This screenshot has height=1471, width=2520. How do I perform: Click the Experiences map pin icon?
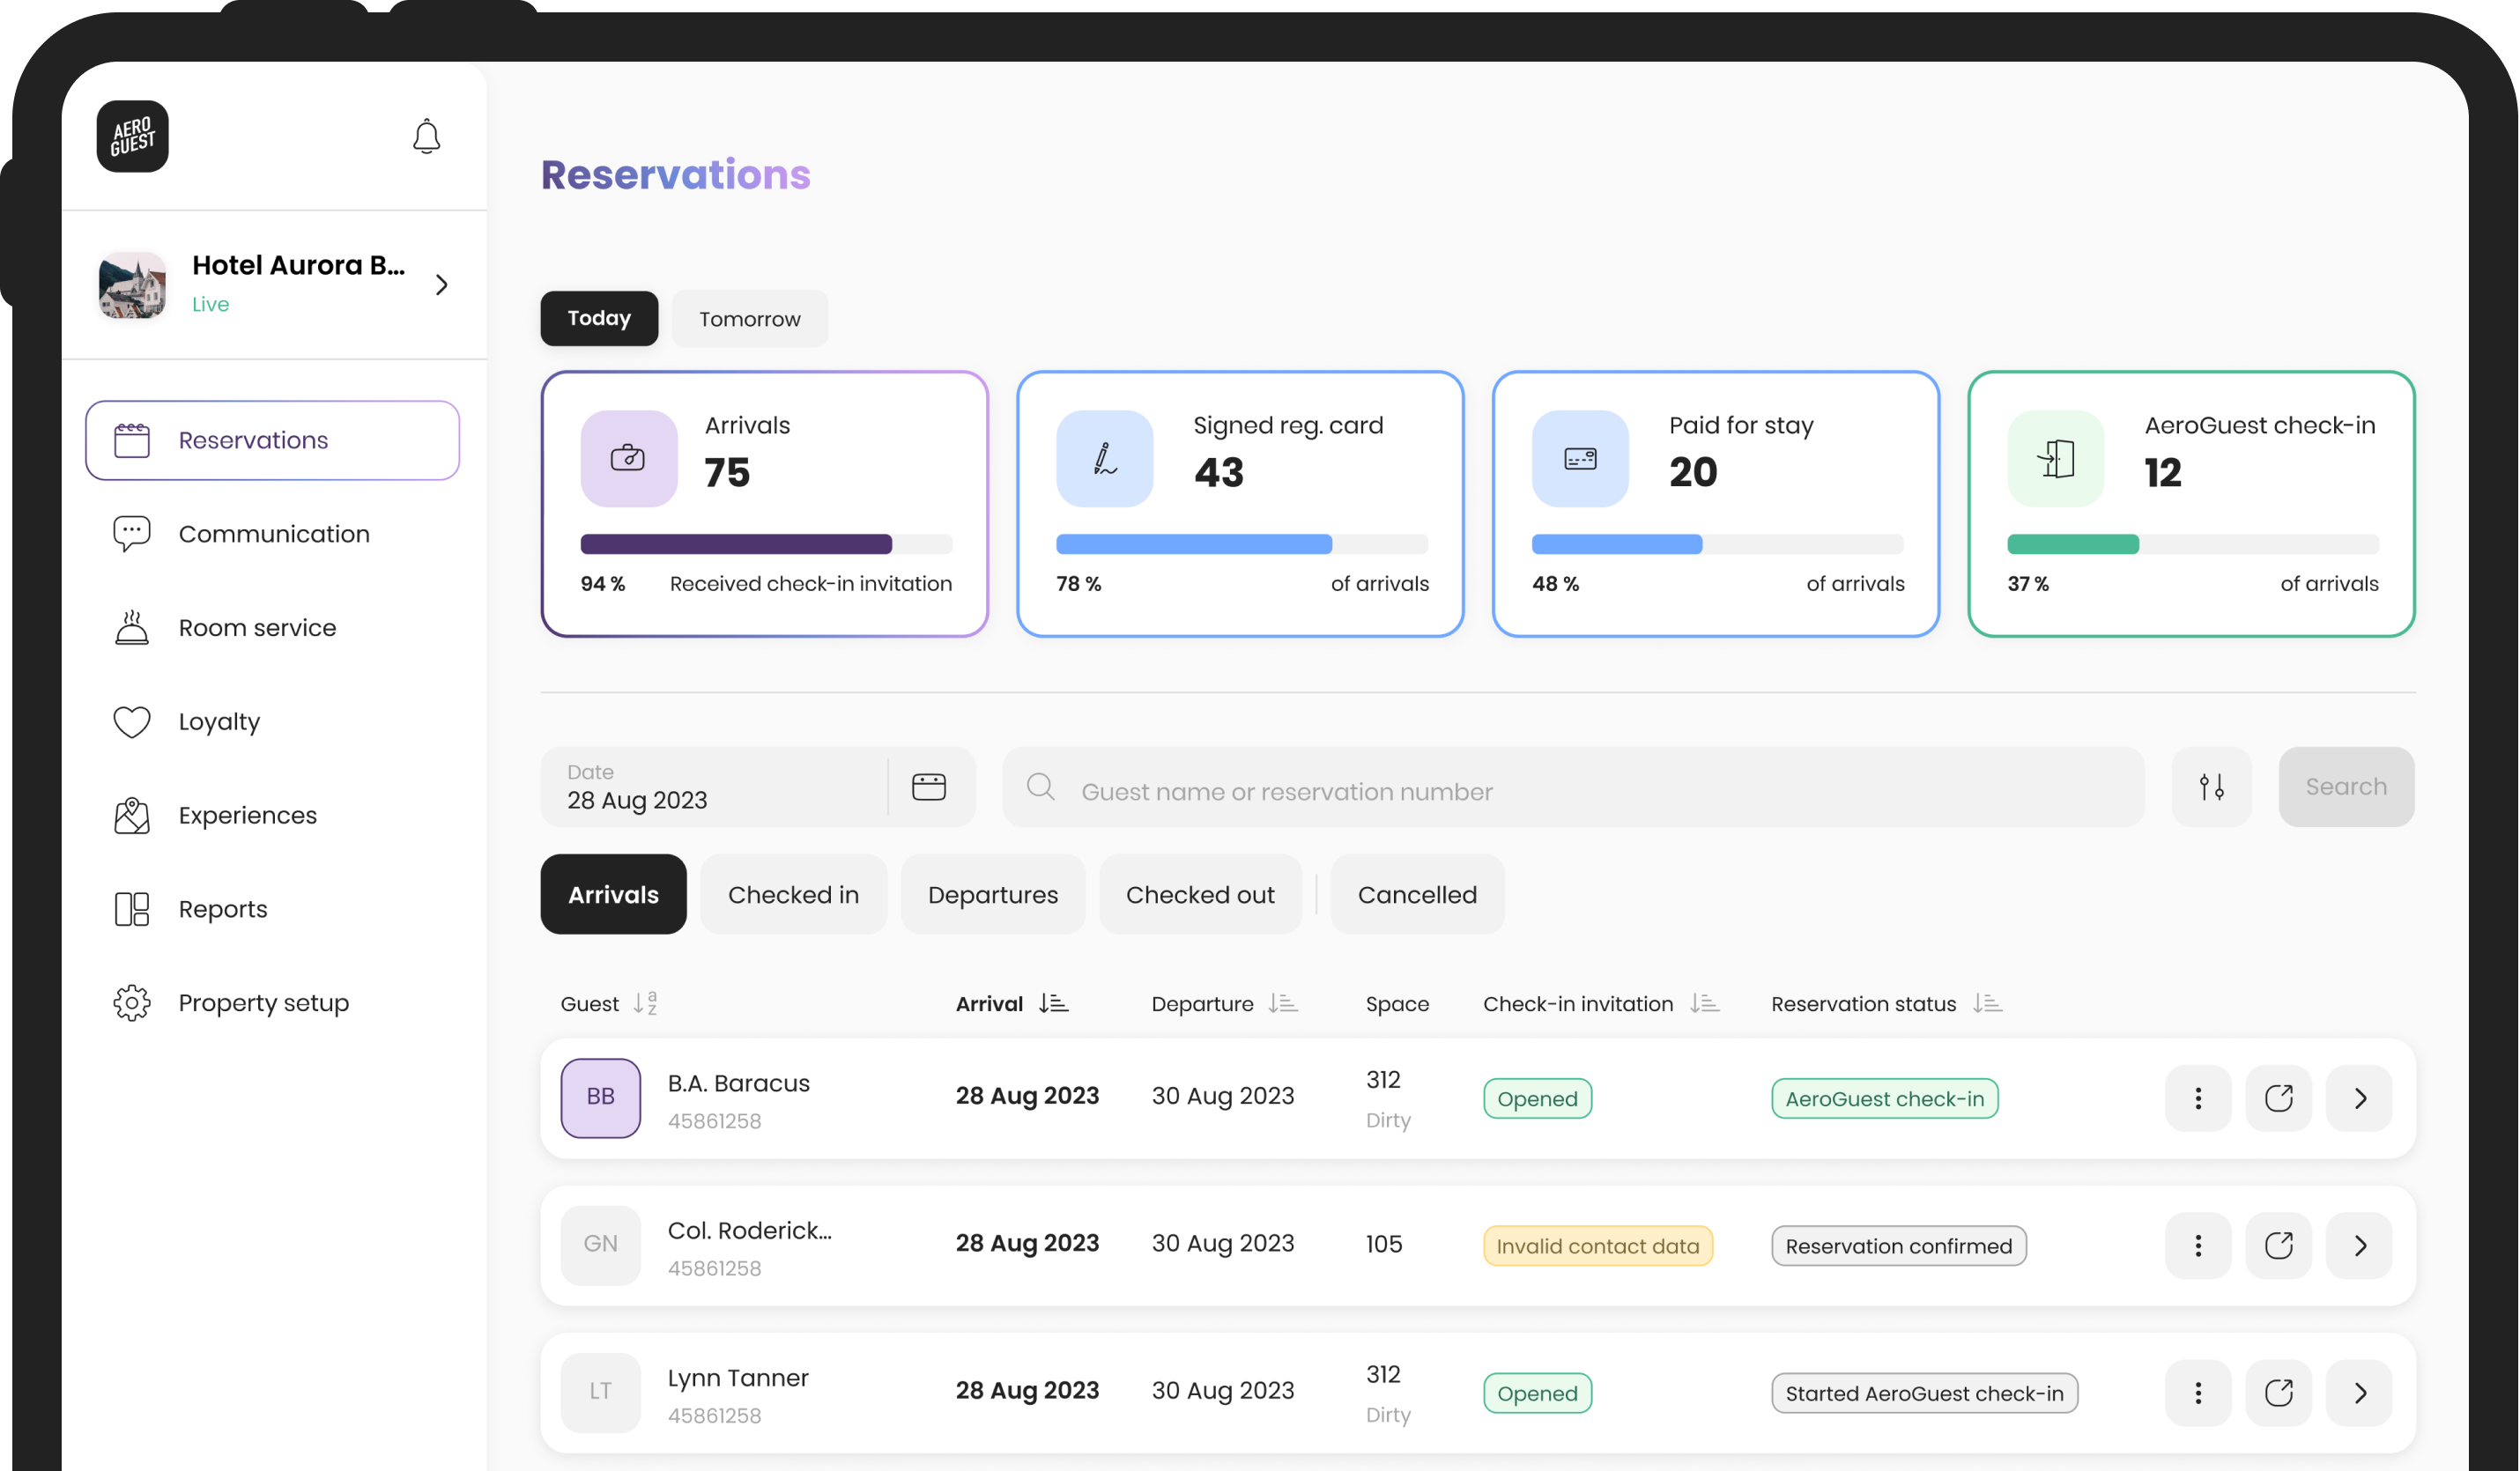pos(131,816)
